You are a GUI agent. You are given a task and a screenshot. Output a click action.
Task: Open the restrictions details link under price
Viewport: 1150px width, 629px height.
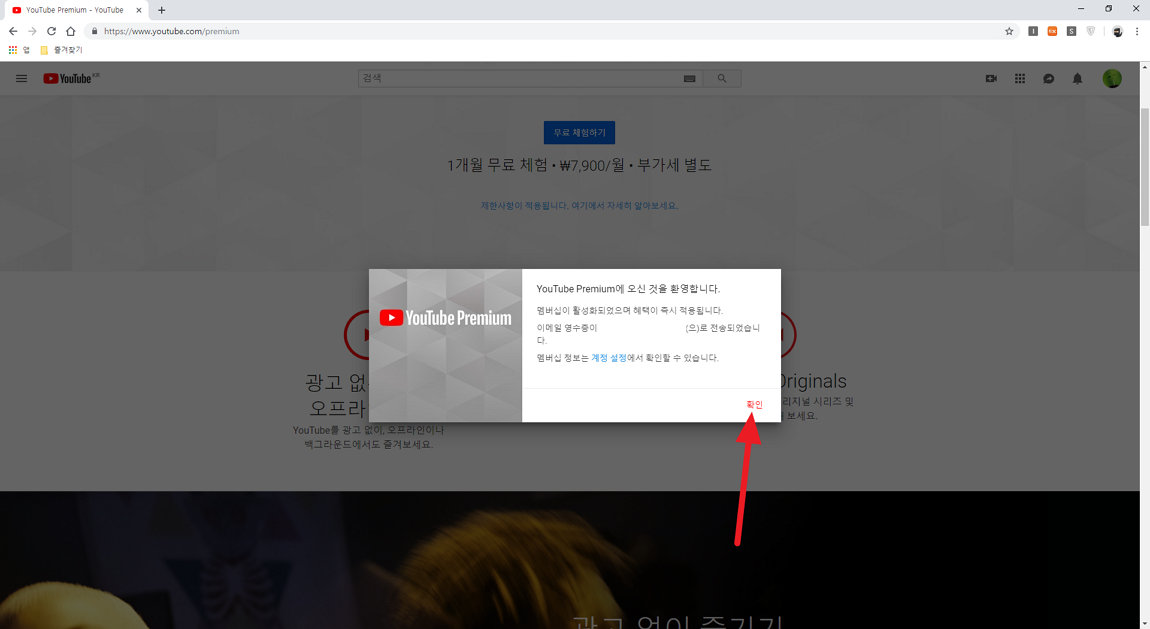pyautogui.click(x=579, y=206)
